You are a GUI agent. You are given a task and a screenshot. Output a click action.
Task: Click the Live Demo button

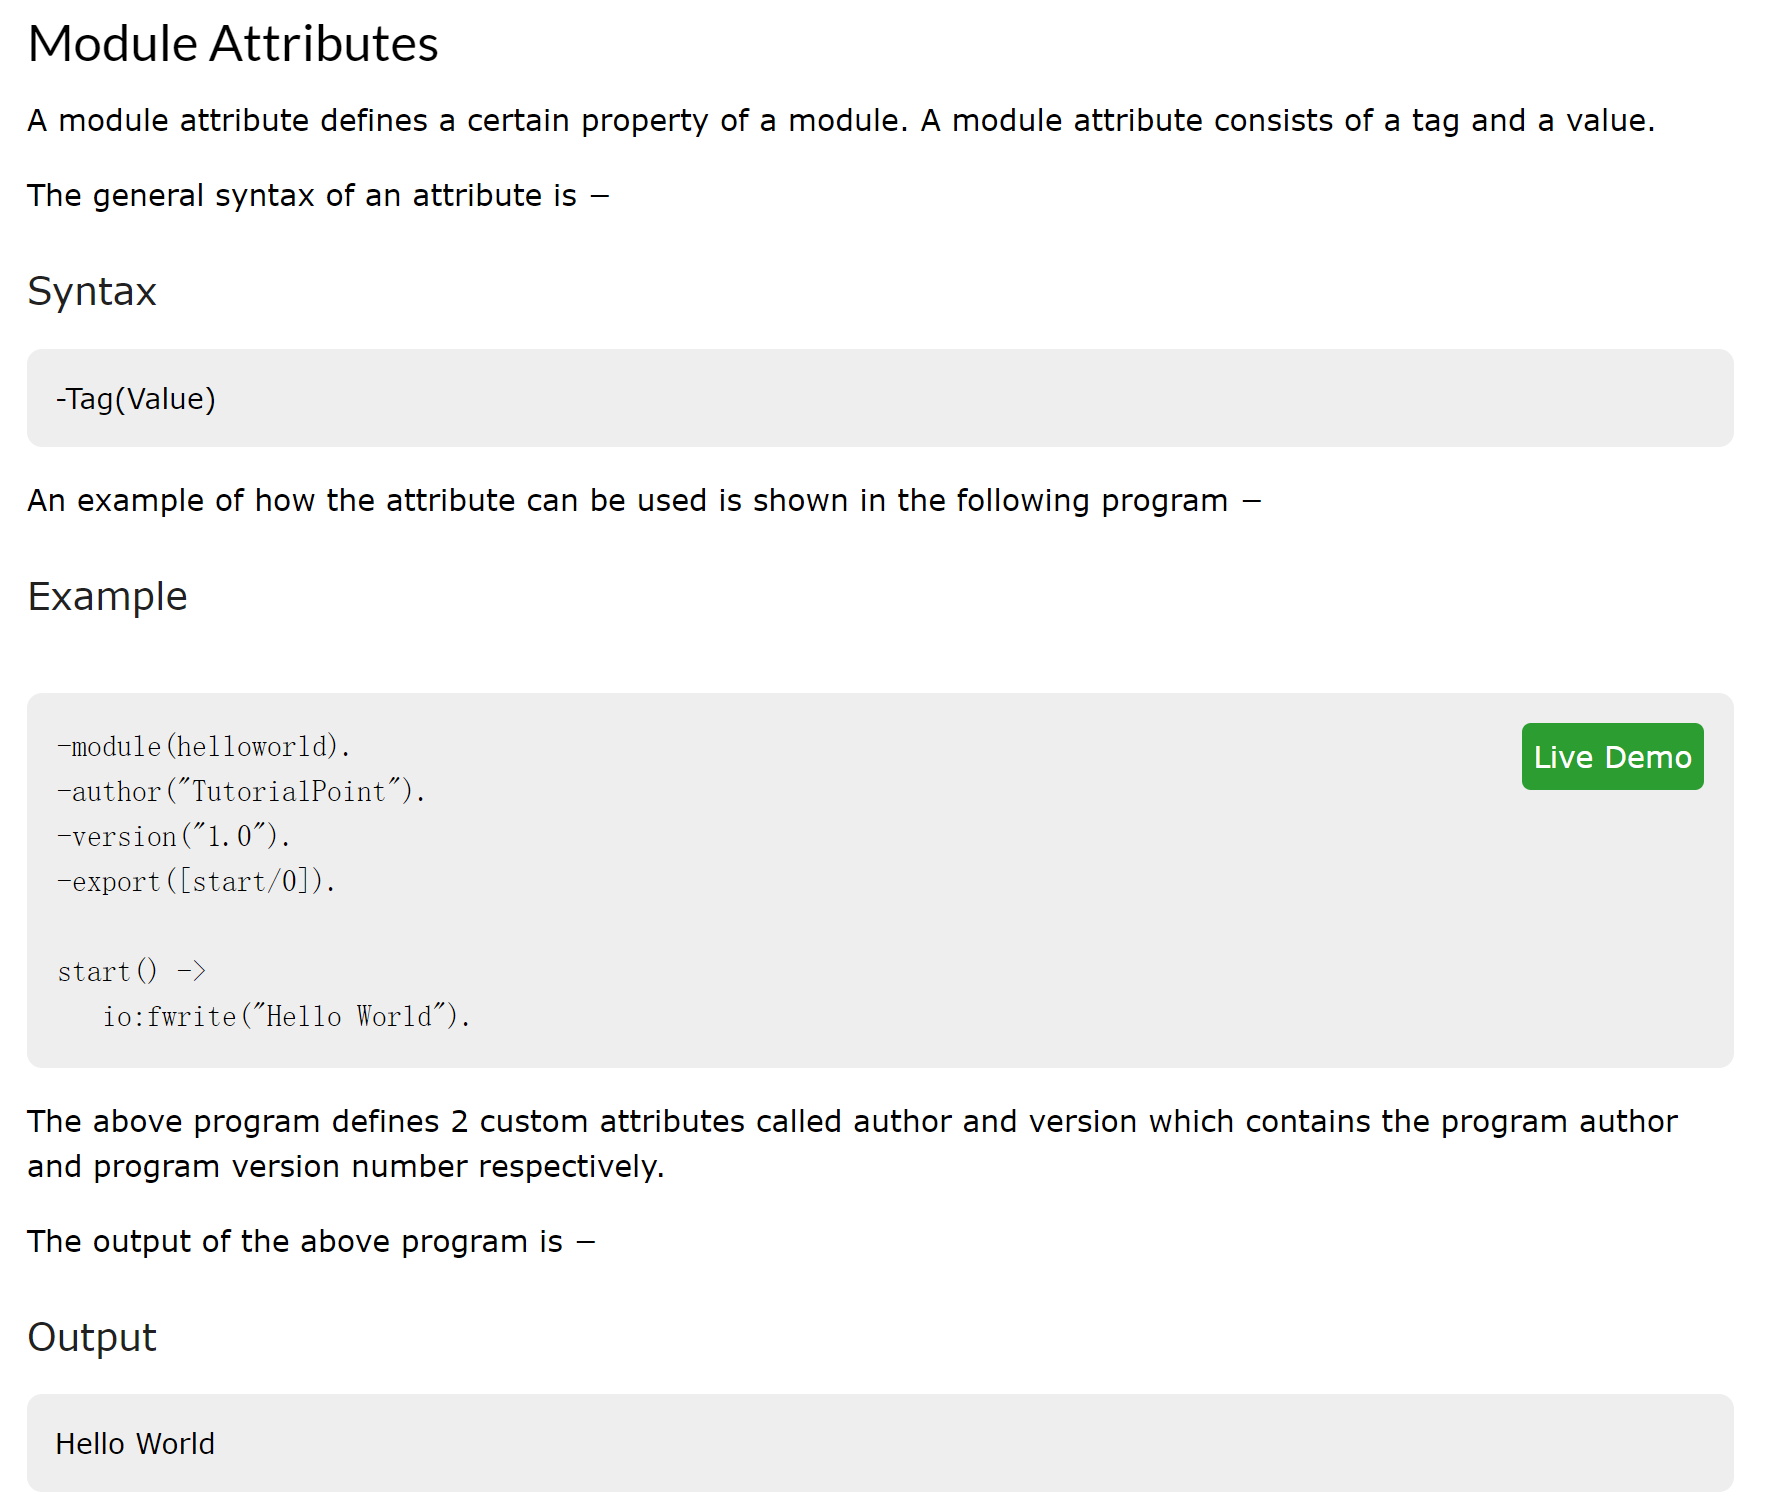[x=1612, y=756]
